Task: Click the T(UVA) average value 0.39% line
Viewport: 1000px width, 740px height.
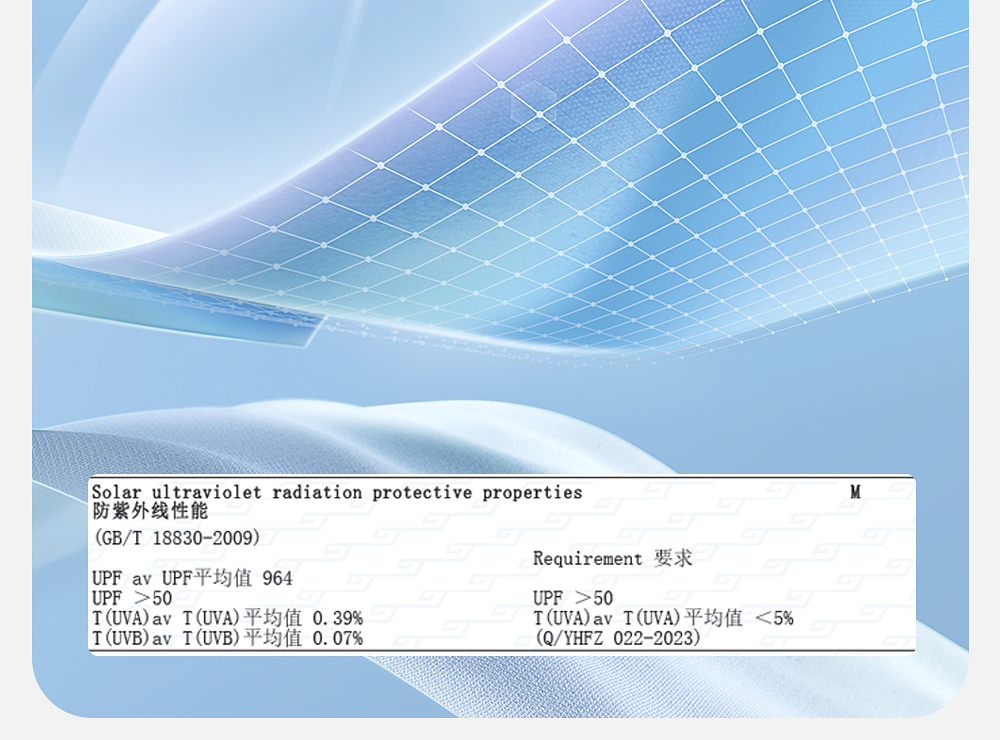Action: (x=227, y=618)
